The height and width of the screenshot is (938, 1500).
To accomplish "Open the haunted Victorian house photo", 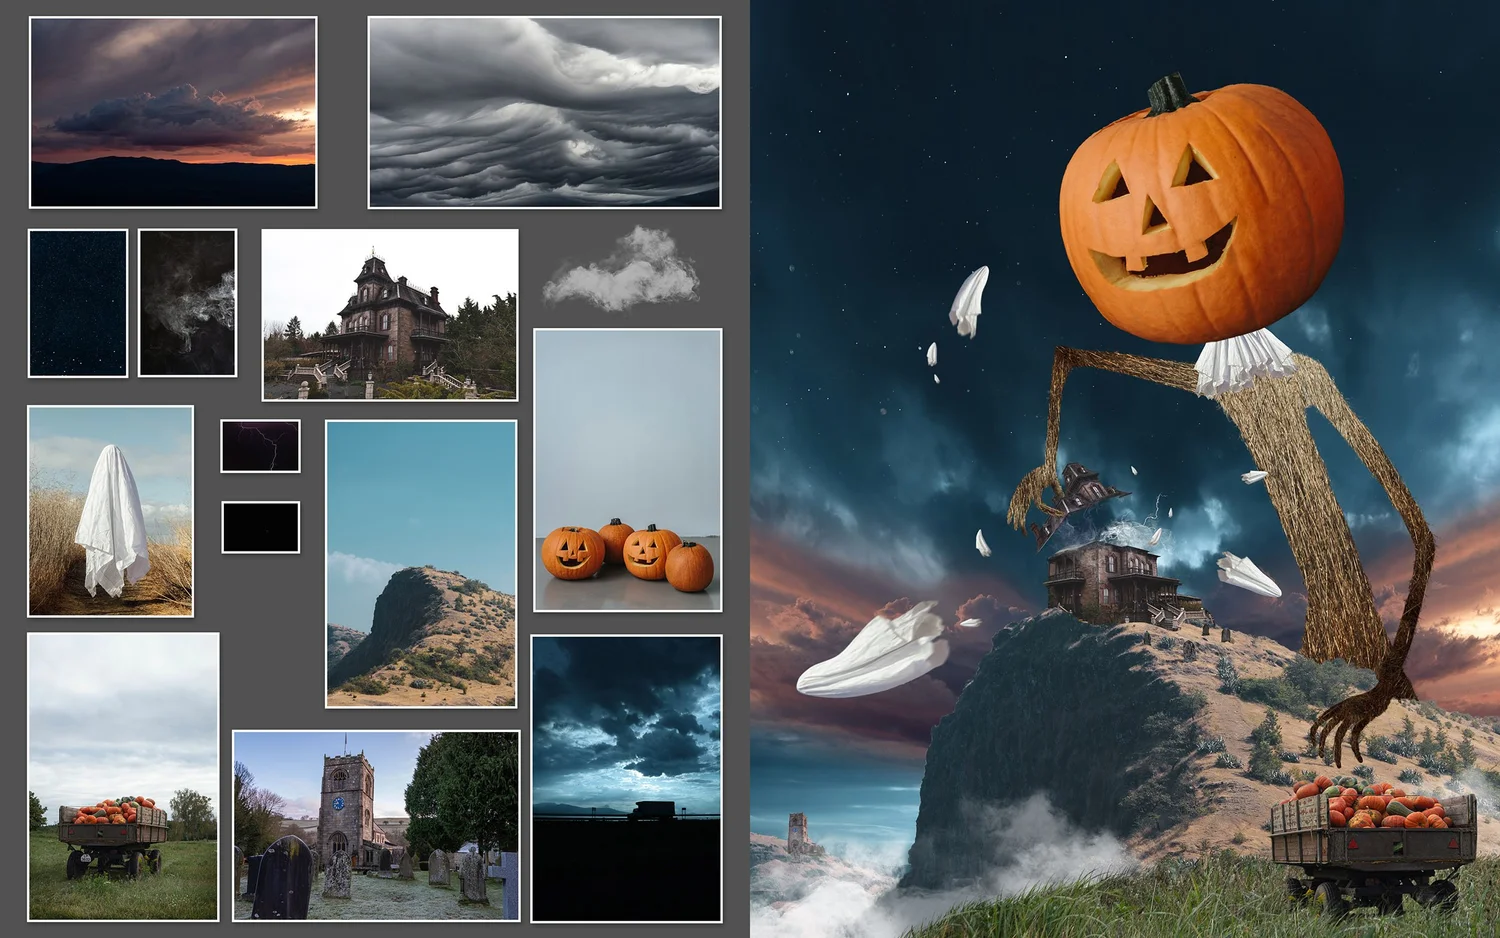I will [x=390, y=315].
